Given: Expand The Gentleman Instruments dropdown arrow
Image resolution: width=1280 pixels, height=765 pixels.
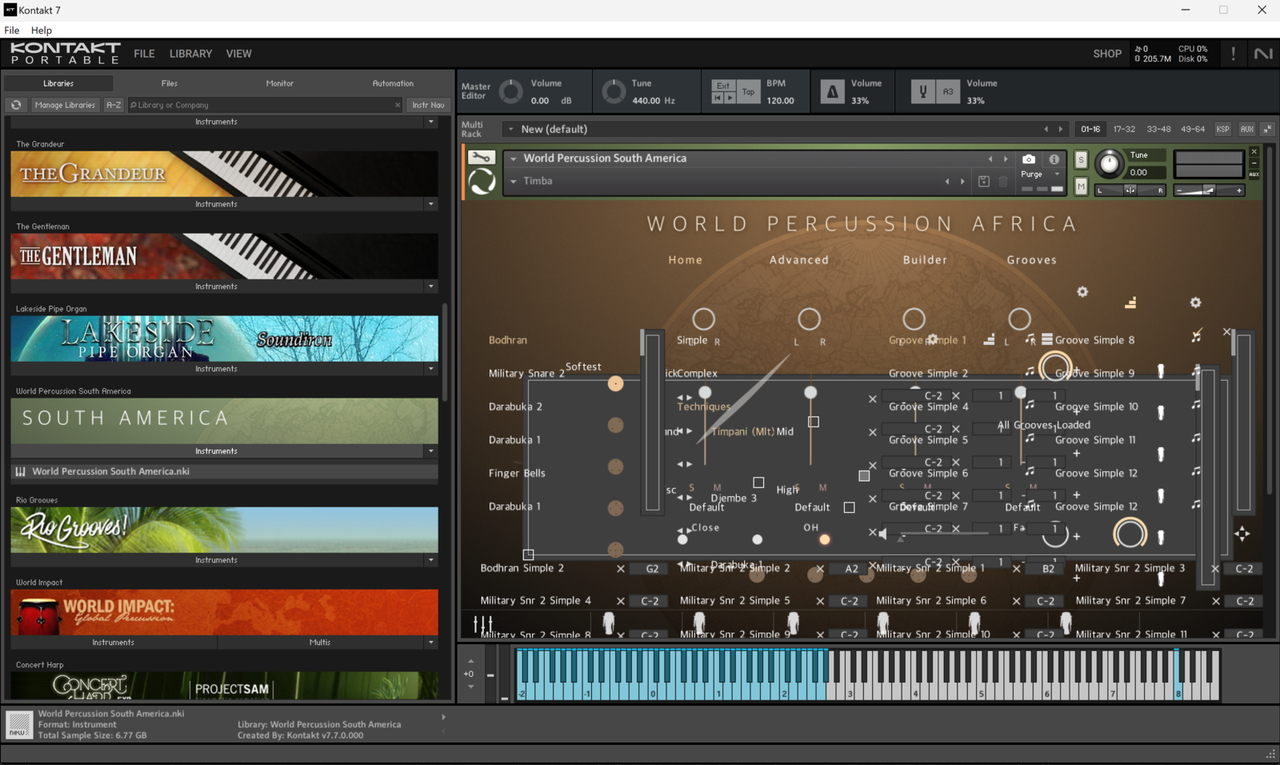Looking at the screenshot, I should coord(431,286).
